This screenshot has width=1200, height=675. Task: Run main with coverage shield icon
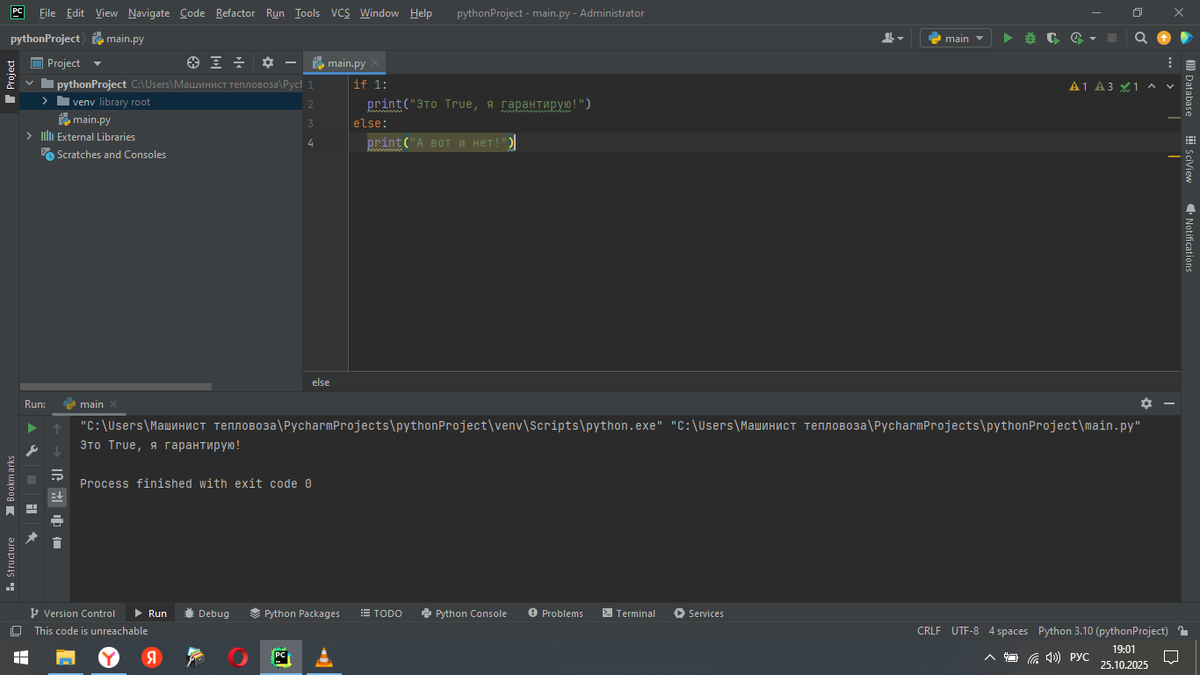tap(1053, 38)
